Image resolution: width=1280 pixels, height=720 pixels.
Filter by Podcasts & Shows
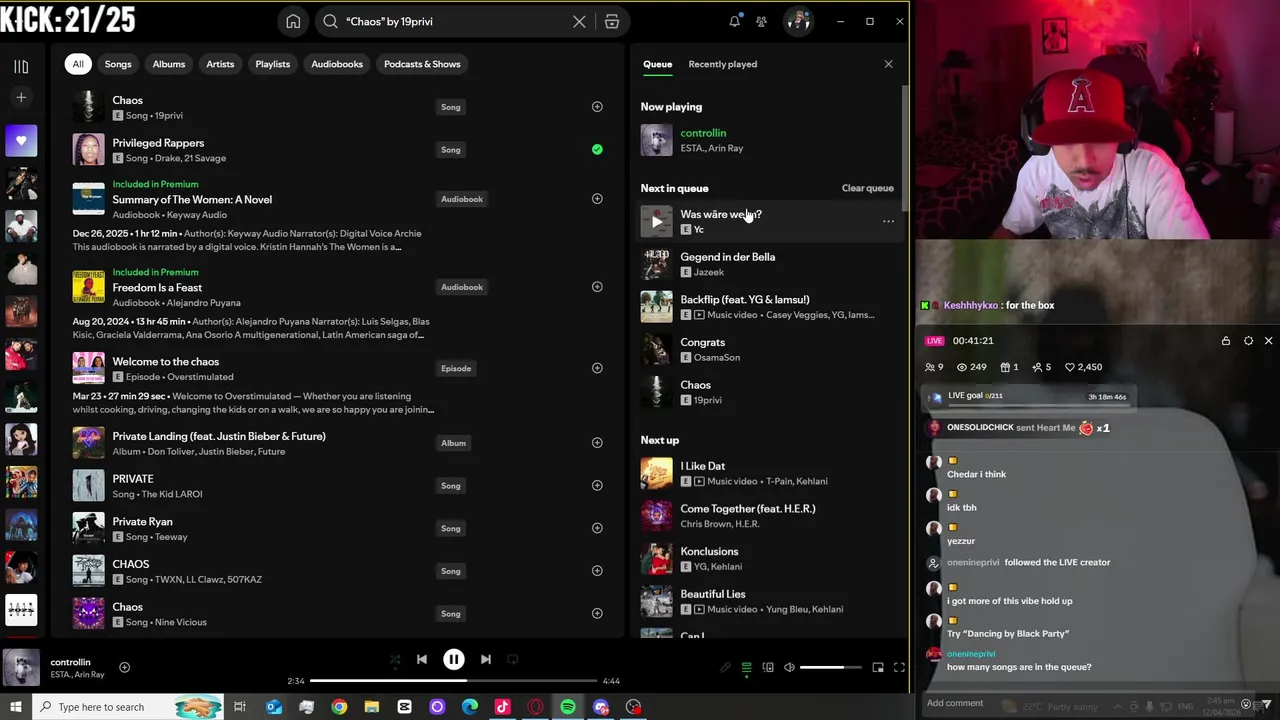point(422,64)
